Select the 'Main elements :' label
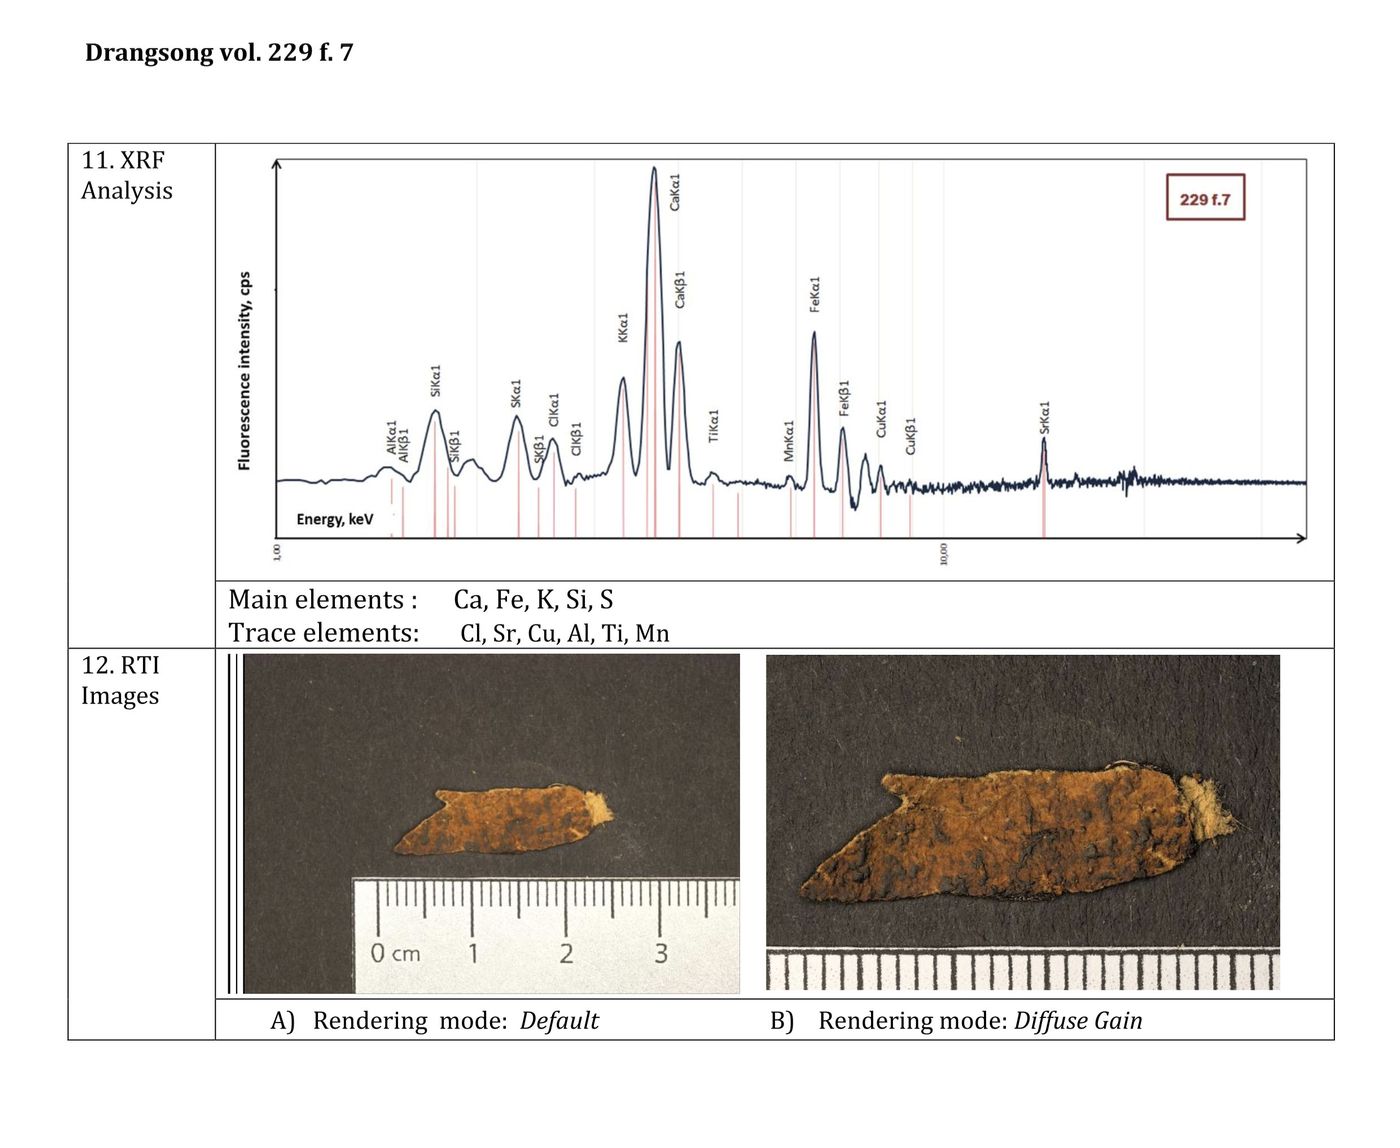 click(x=323, y=600)
